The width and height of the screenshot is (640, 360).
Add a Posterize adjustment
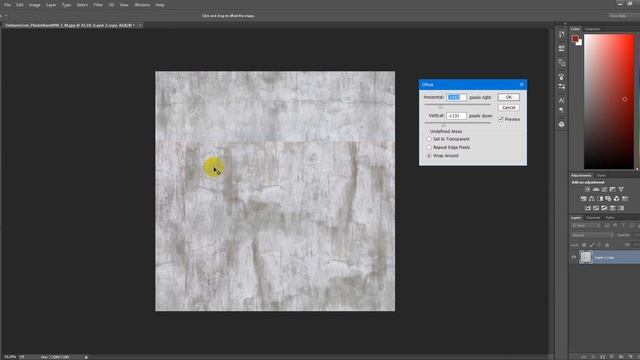(596, 208)
